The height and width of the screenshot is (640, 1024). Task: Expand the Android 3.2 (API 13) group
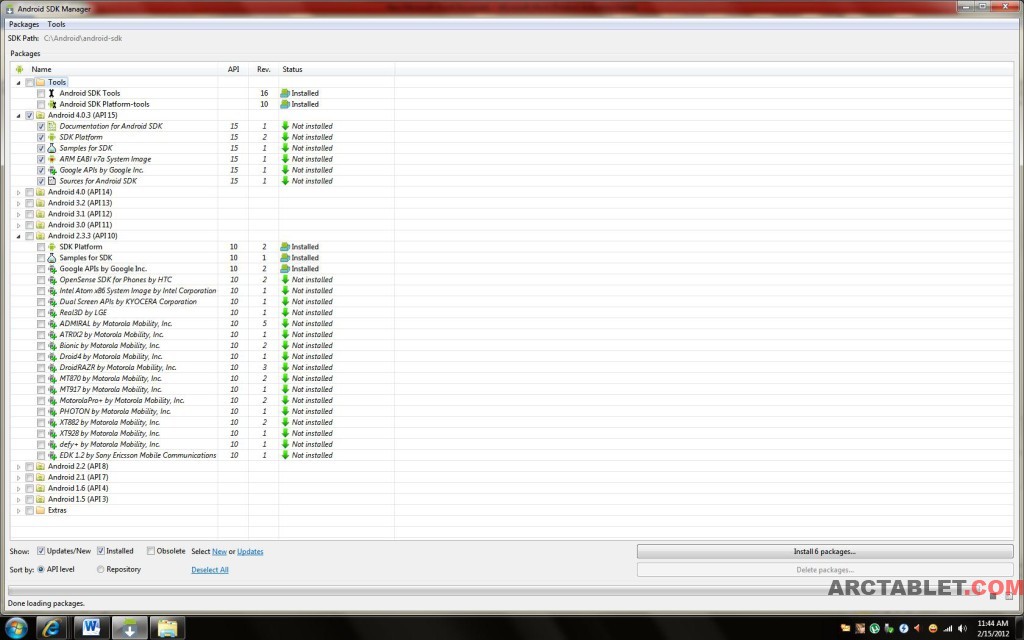tap(18, 203)
